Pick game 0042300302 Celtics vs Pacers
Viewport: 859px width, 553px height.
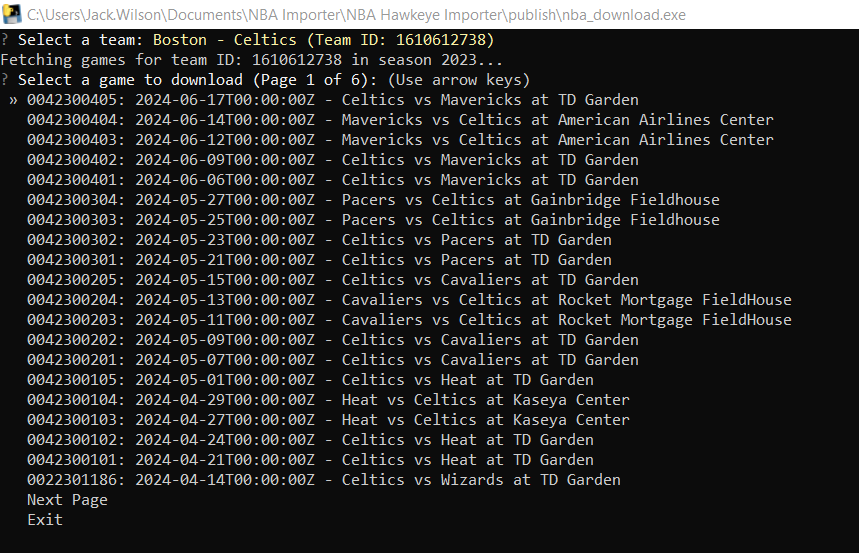(319, 240)
